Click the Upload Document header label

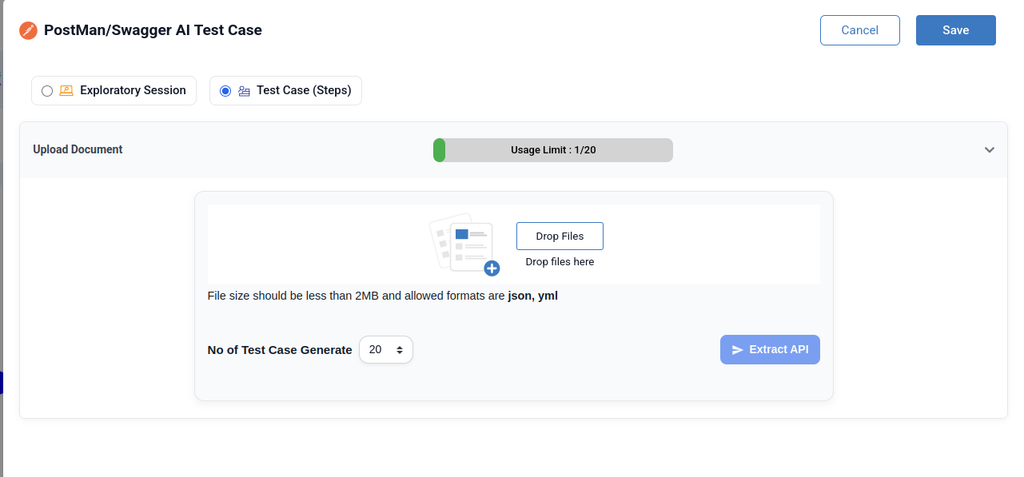pos(78,149)
